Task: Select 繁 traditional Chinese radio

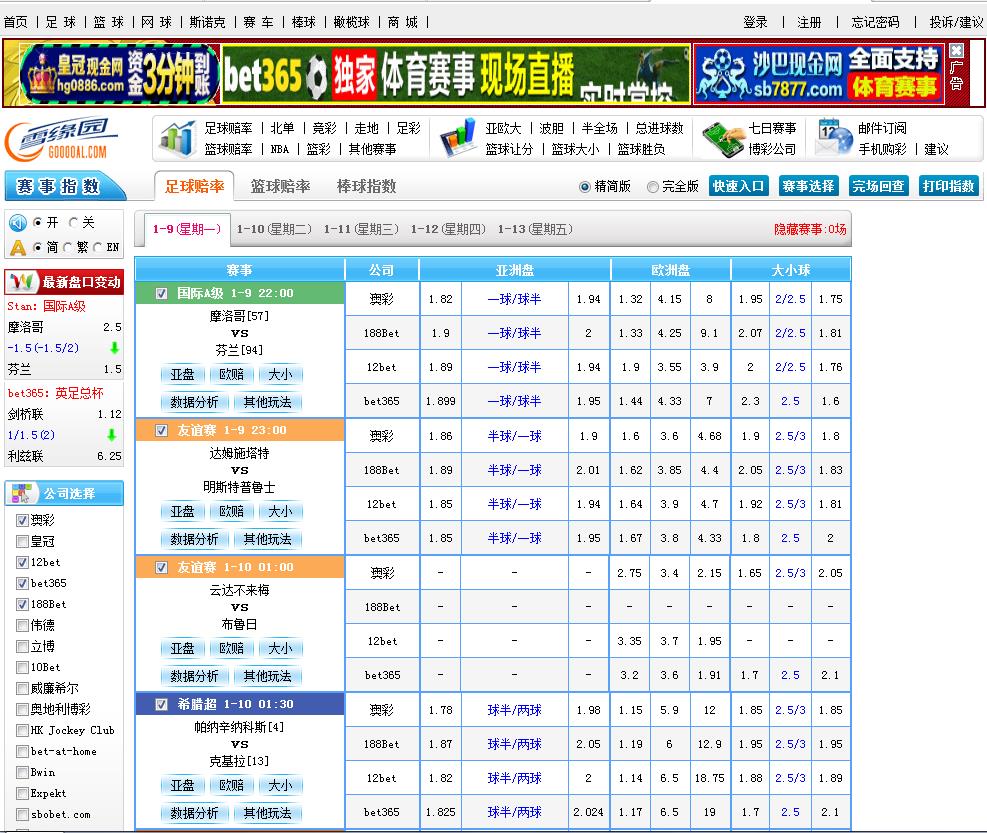Action: point(67,247)
